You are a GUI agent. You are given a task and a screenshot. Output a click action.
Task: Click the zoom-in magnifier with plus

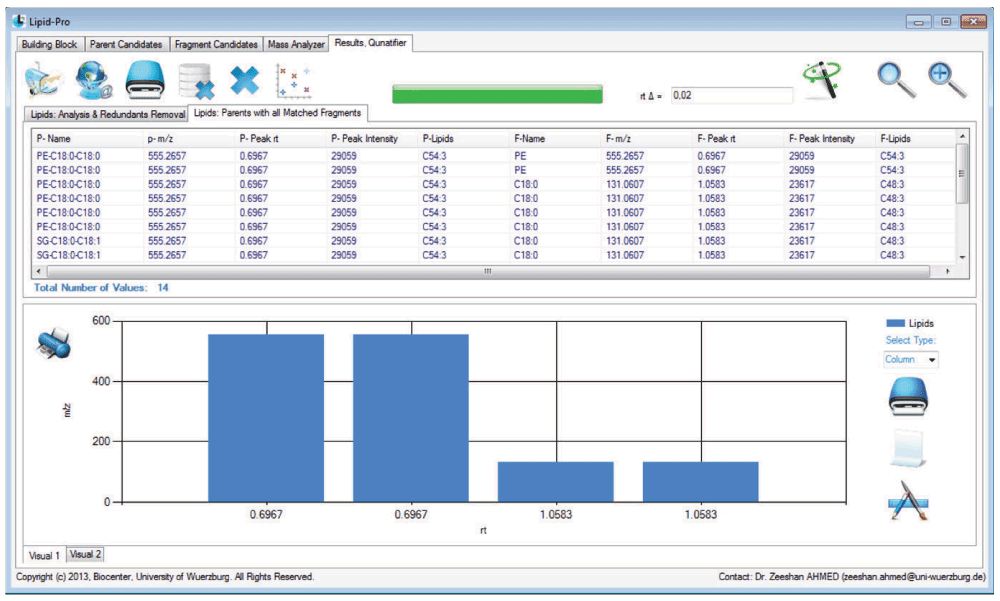click(x=947, y=80)
